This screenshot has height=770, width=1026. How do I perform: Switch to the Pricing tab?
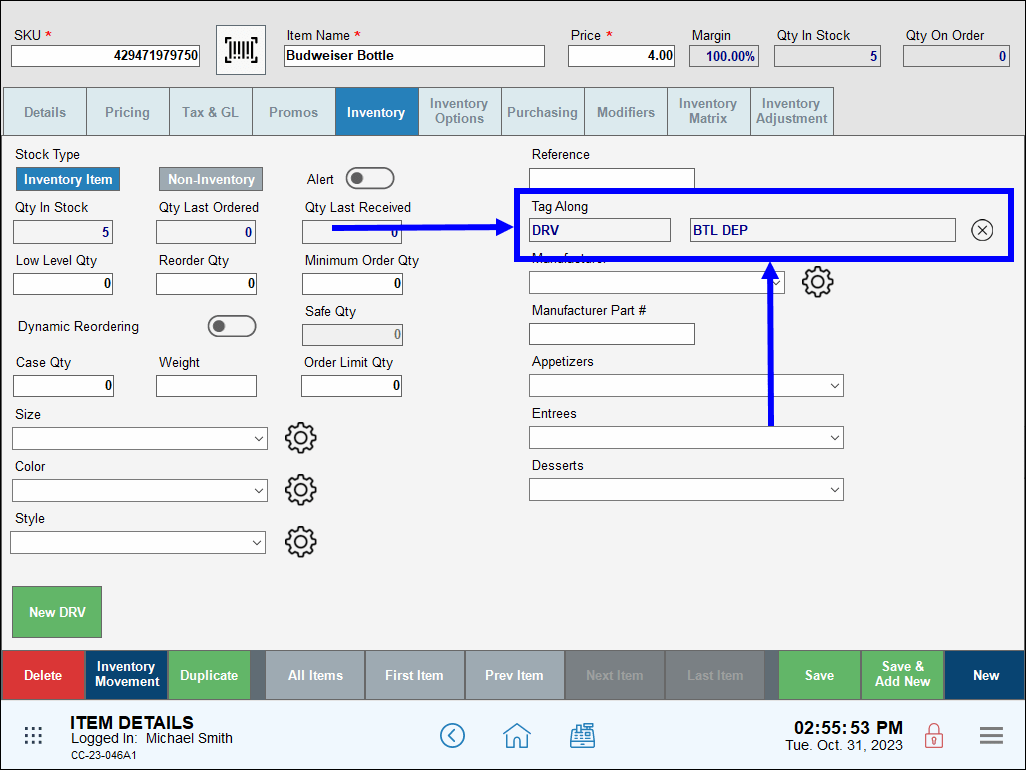127,111
